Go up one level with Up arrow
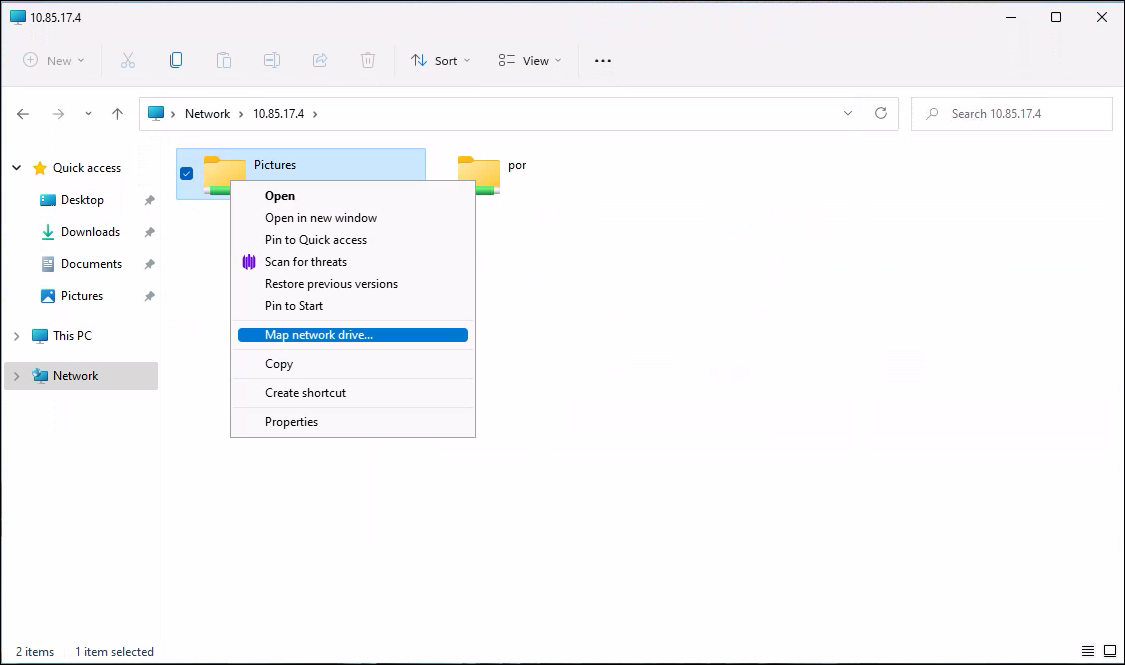 (117, 114)
